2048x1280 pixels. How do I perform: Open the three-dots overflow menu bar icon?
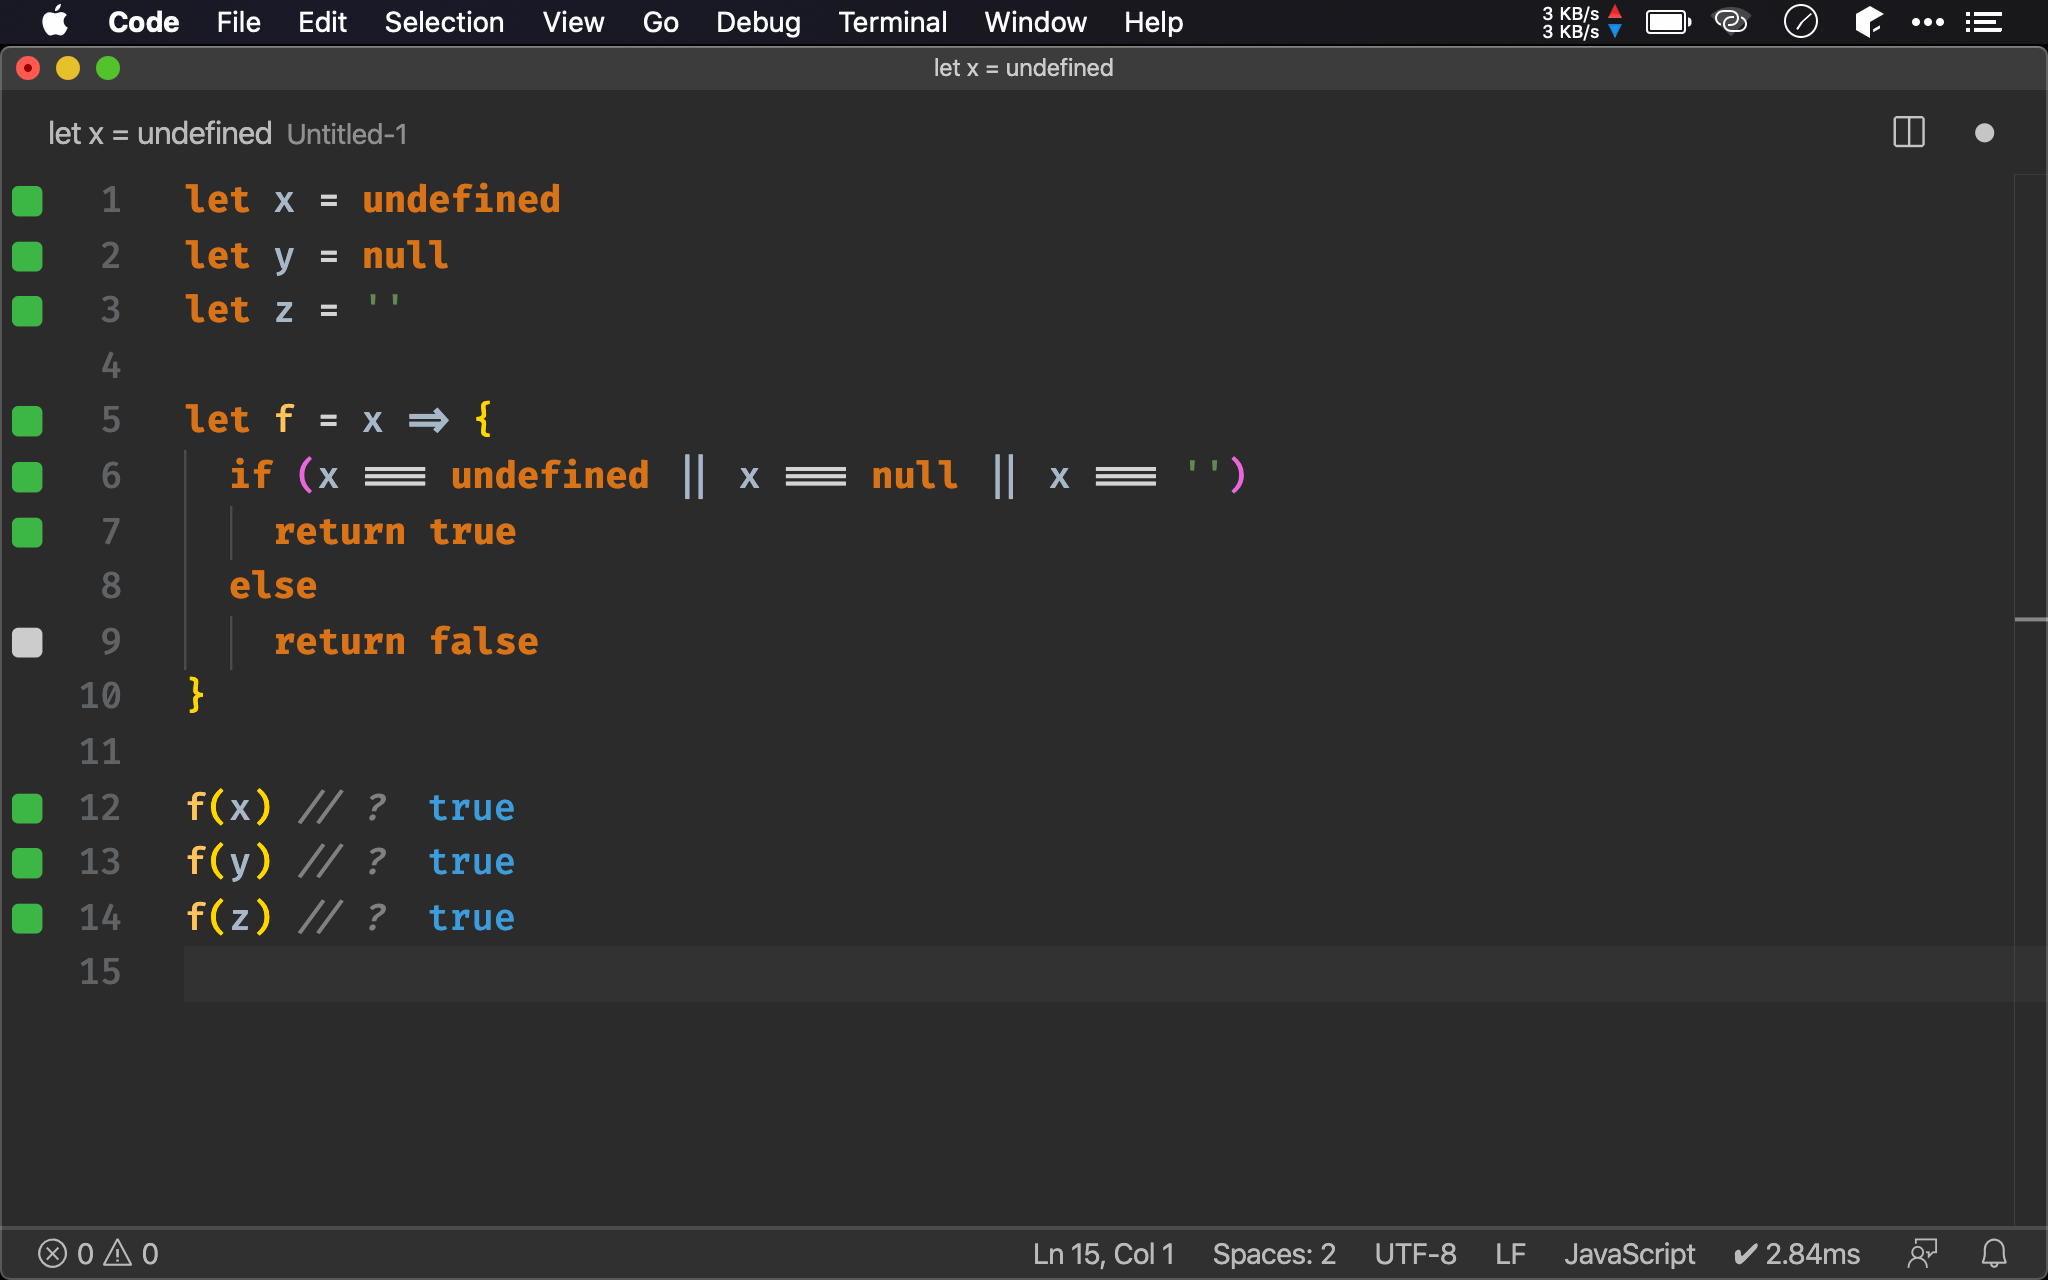[x=1927, y=22]
